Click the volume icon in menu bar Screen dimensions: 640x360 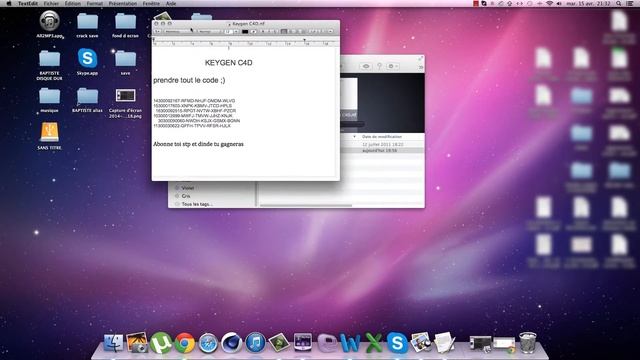559,3
